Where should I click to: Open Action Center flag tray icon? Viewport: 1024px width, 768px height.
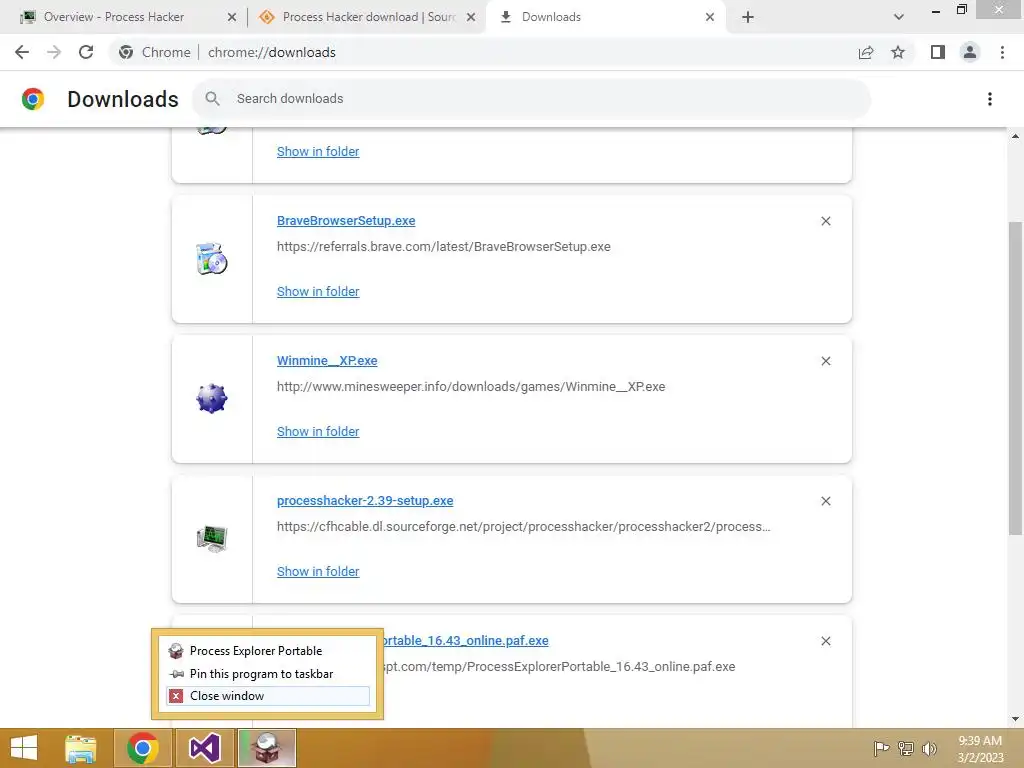(x=881, y=748)
